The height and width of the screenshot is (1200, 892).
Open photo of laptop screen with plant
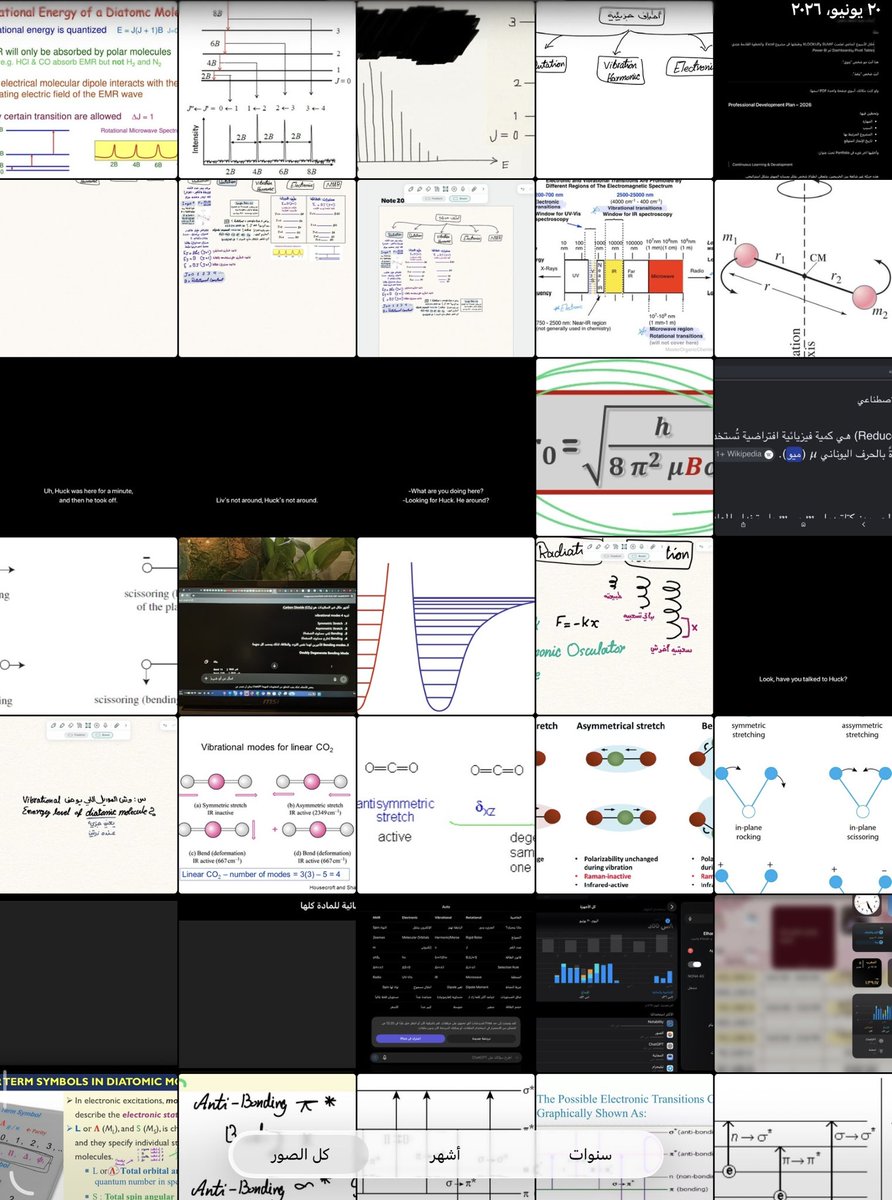(267, 626)
